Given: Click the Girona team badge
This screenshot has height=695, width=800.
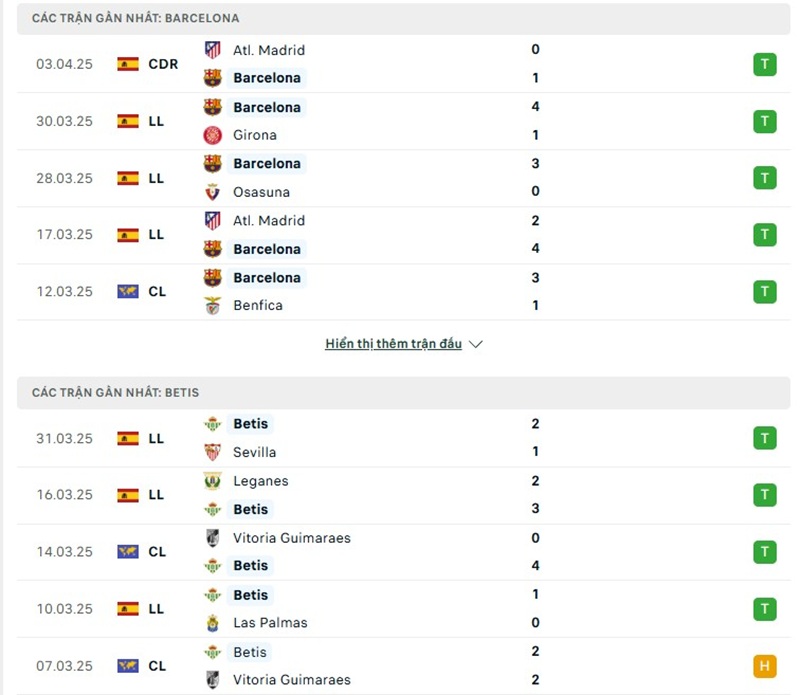Looking at the screenshot, I should coord(213,135).
